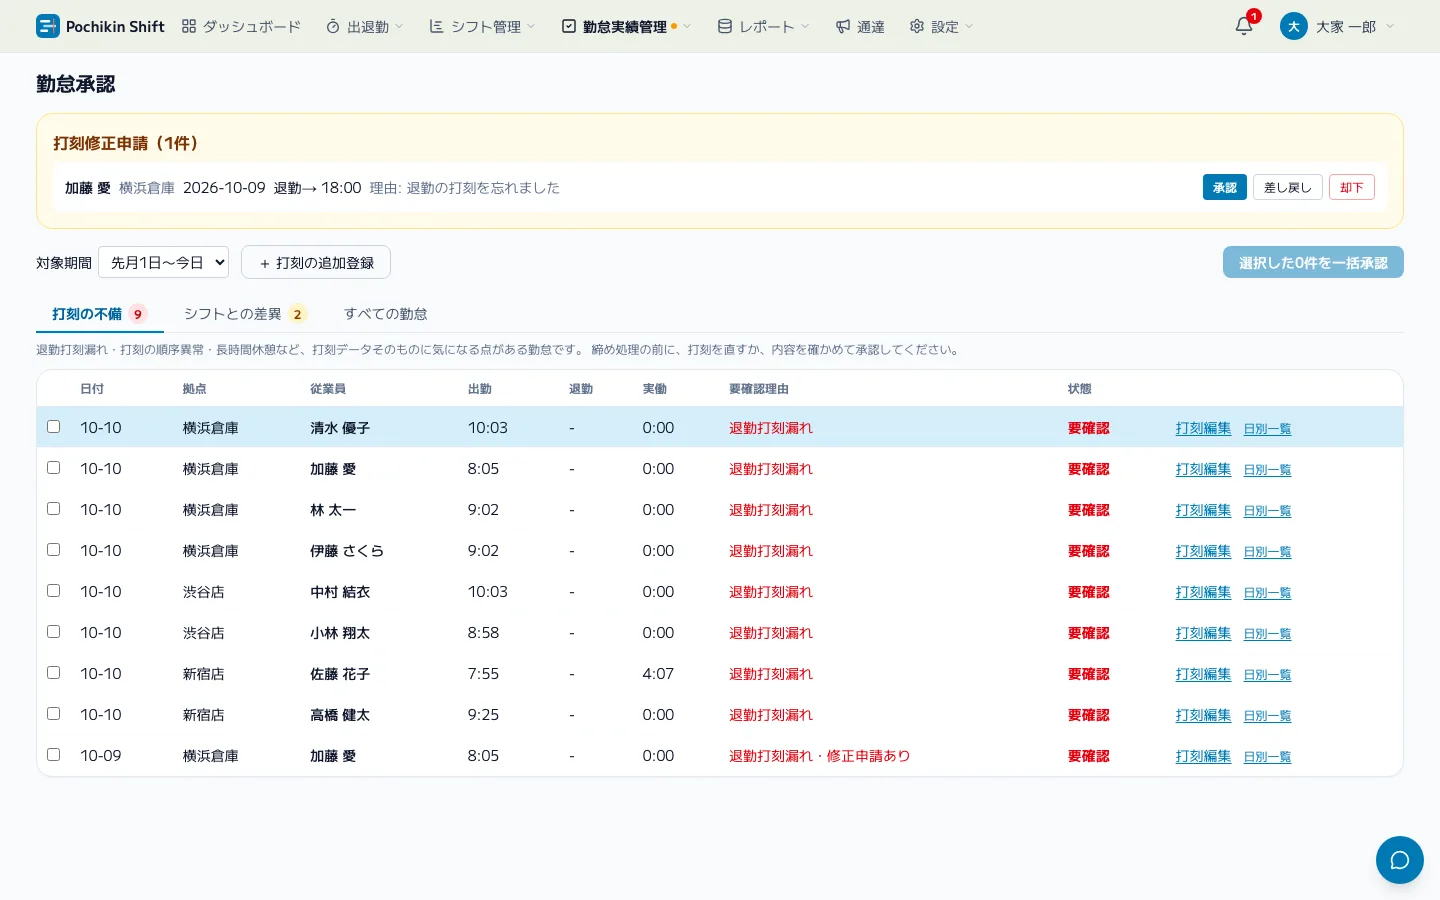This screenshot has width=1440, height=900.
Task: Tick the checkbox for 清水 優子
Action: pyautogui.click(x=54, y=427)
